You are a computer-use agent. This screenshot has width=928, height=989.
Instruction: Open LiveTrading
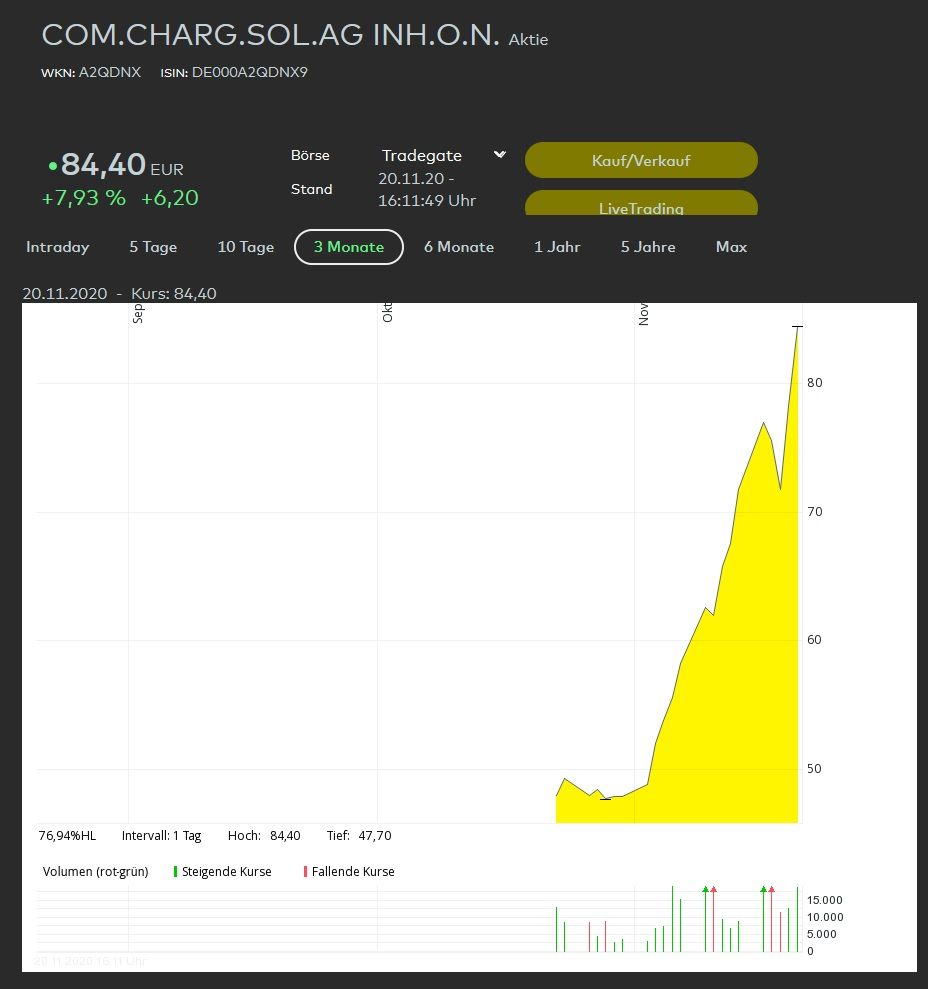[641, 203]
